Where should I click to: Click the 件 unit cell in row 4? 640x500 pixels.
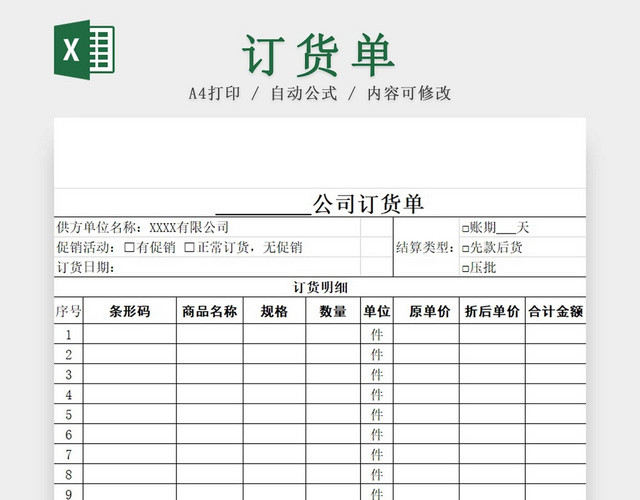377,394
